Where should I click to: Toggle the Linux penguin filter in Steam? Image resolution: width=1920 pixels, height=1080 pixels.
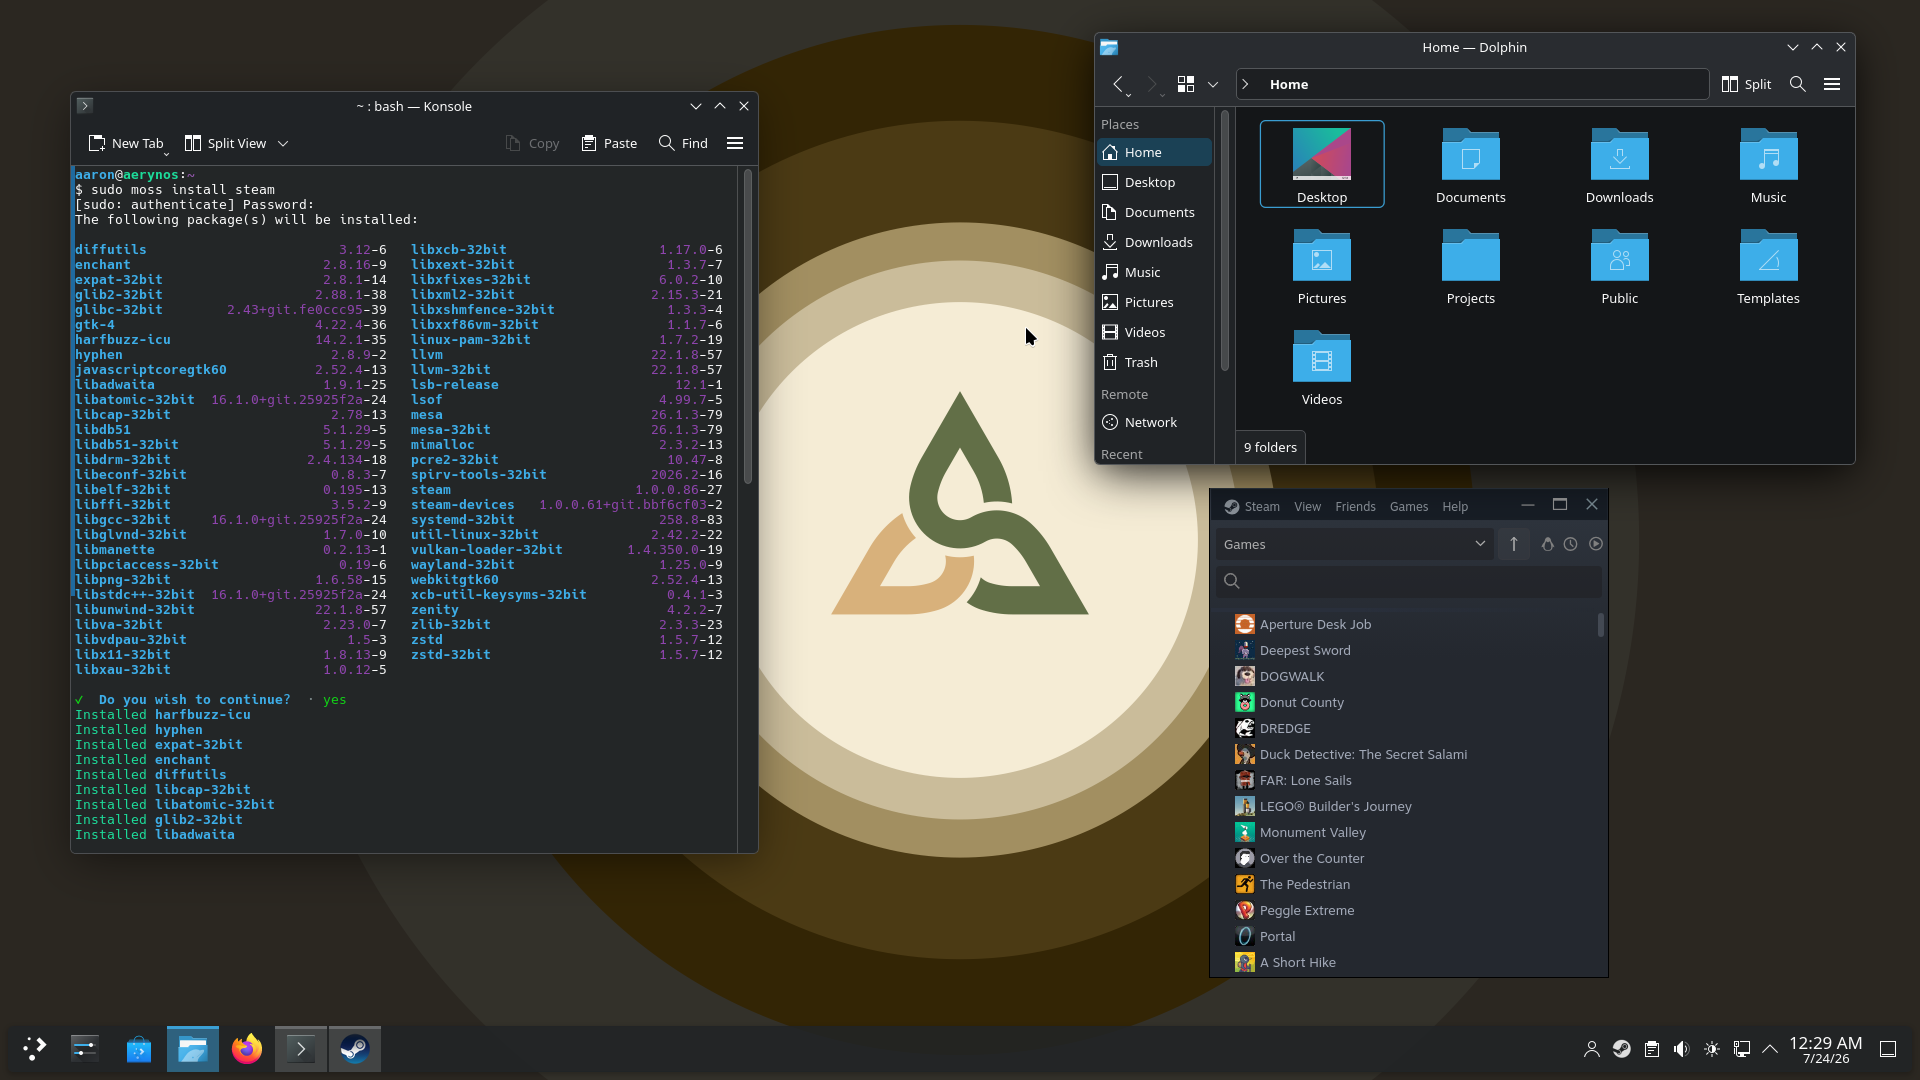[1548, 544]
